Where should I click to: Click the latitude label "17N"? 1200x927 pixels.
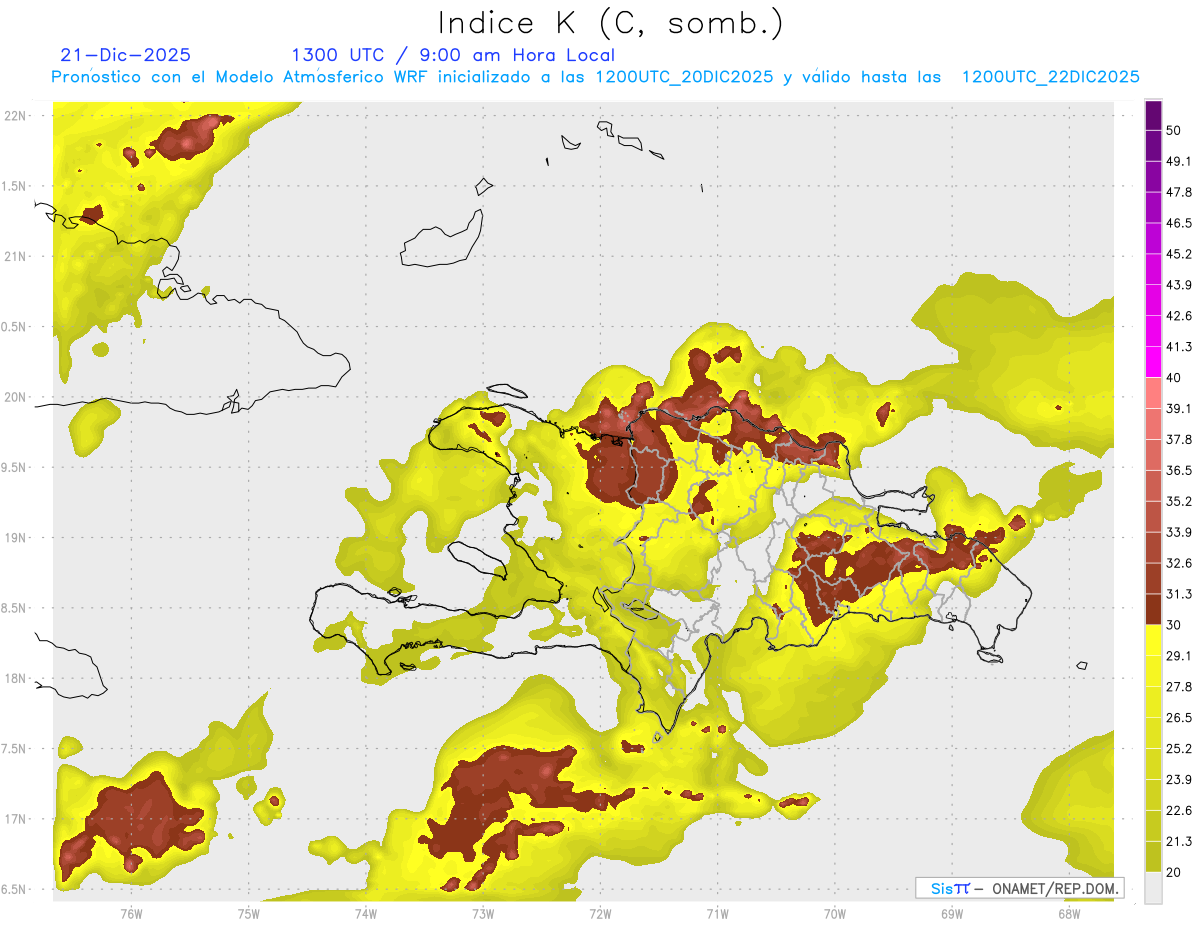coord(15,819)
